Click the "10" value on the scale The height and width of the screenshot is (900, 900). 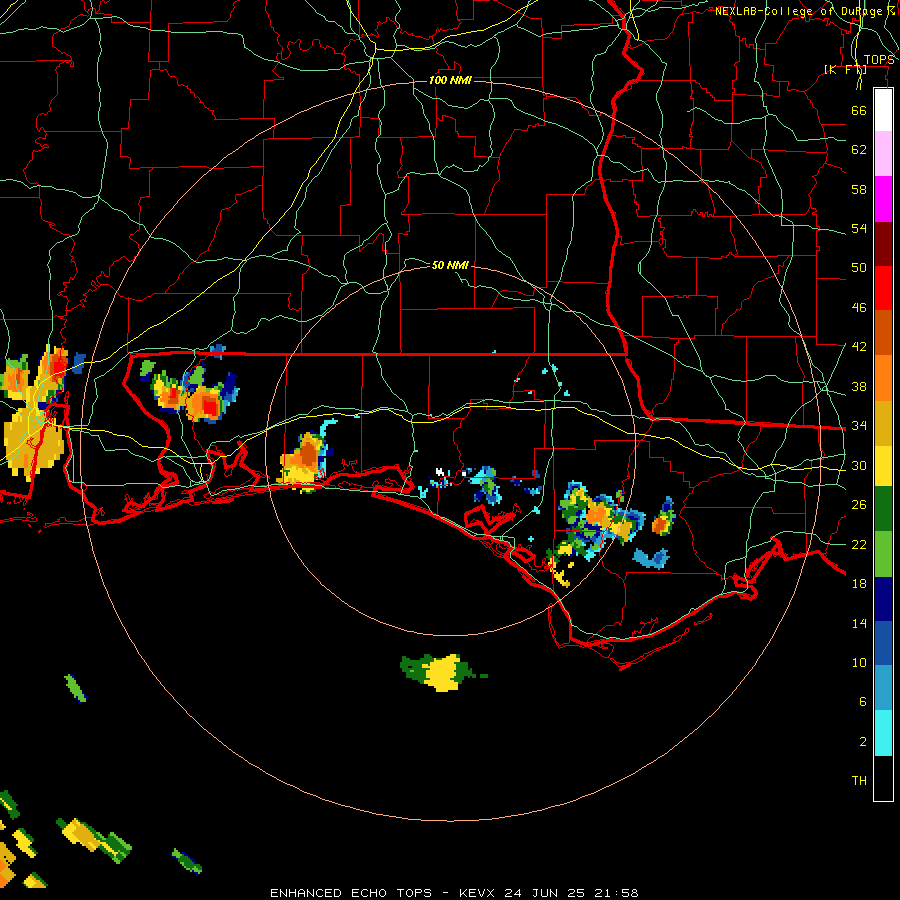point(859,662)
